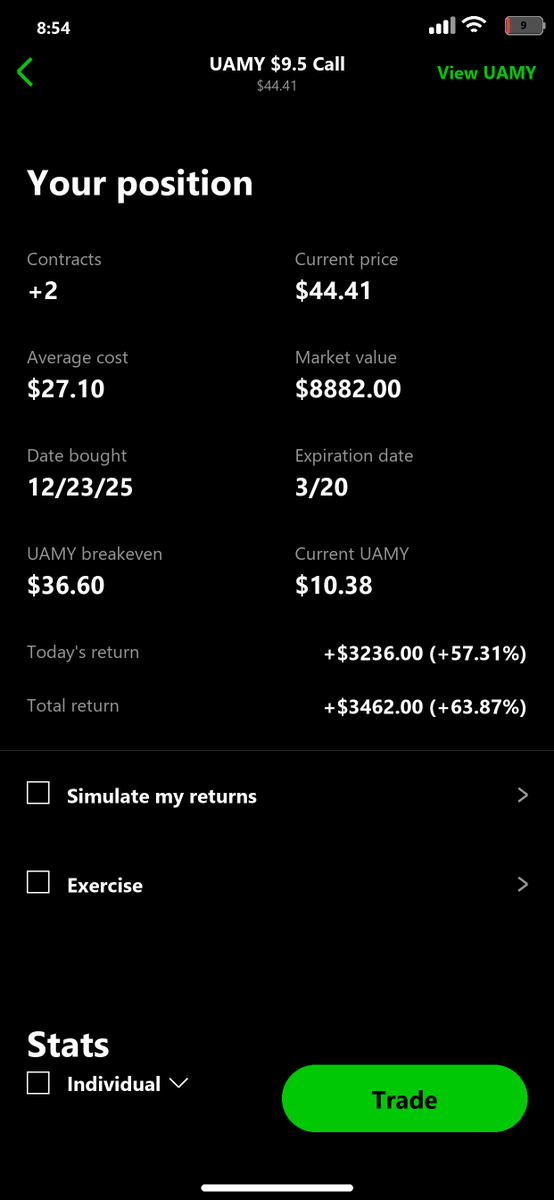554x1200 pixels.
Task: Tap the battery indicator in status bar
Action: (x=522, y=27)
